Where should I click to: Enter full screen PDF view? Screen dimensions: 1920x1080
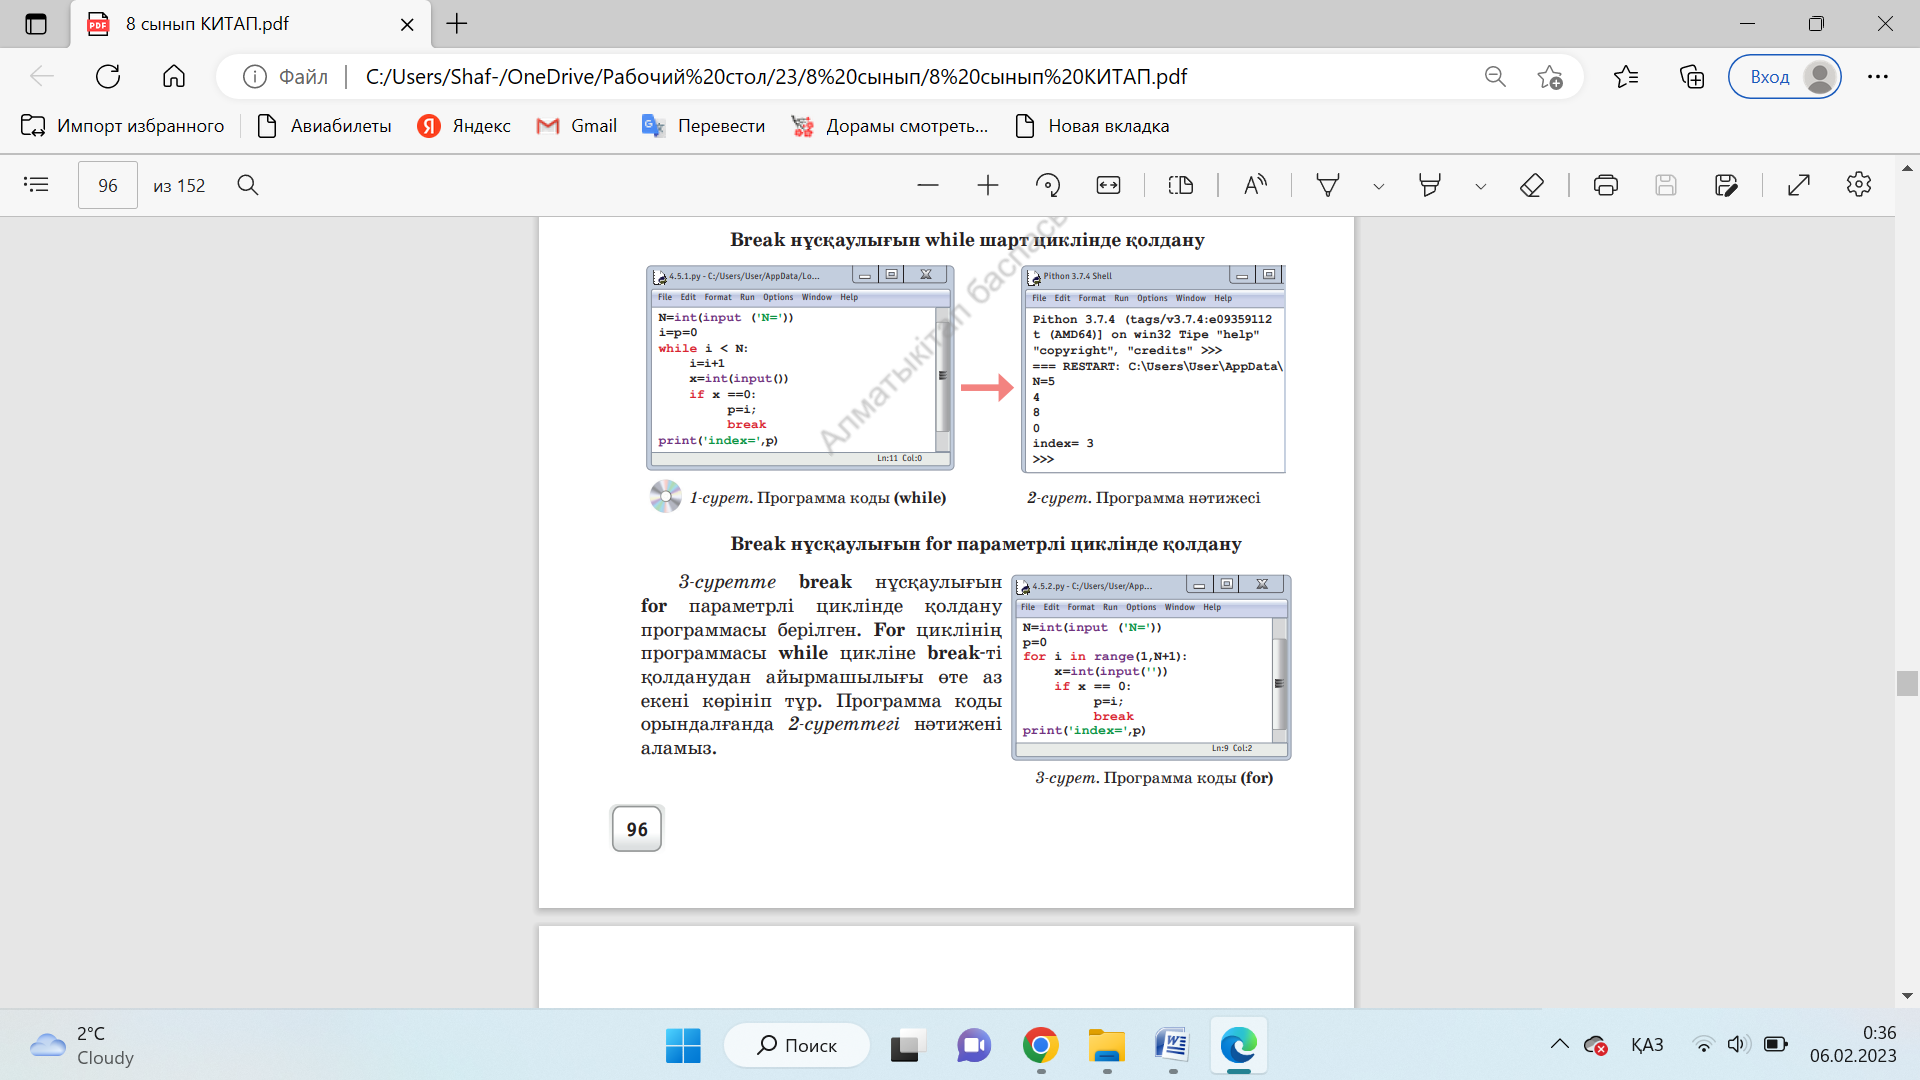point(1799,185)
